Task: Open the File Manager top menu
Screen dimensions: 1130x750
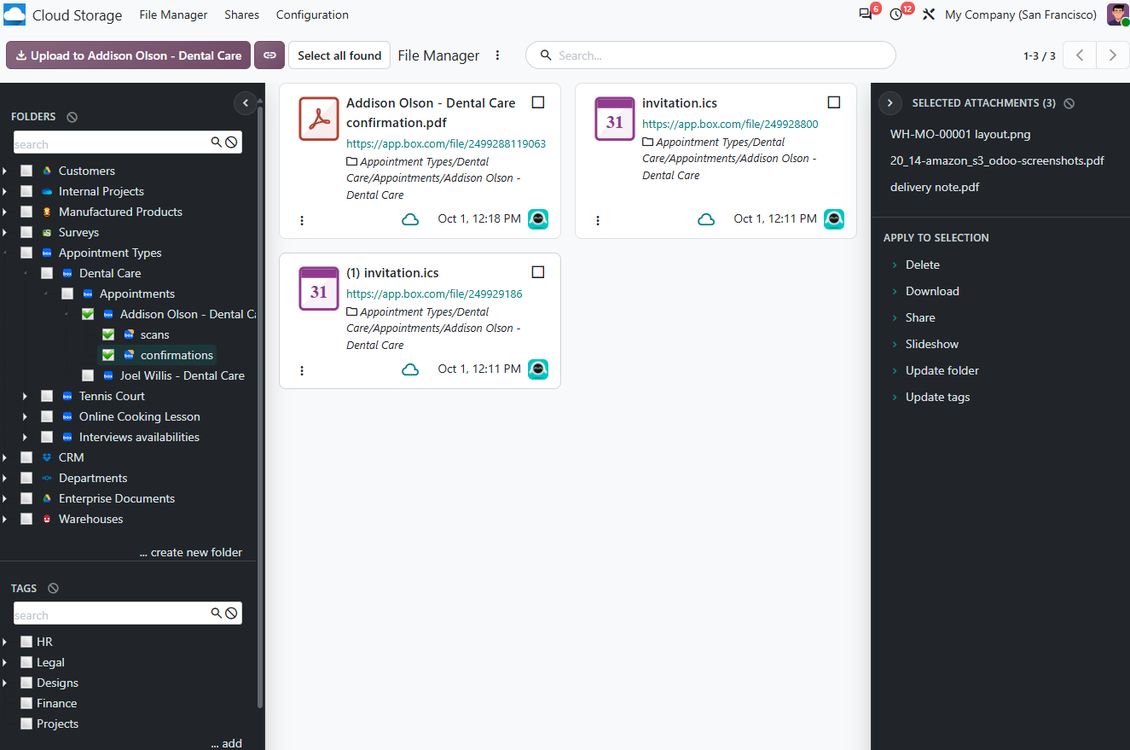Action: (x=173, y=14)
